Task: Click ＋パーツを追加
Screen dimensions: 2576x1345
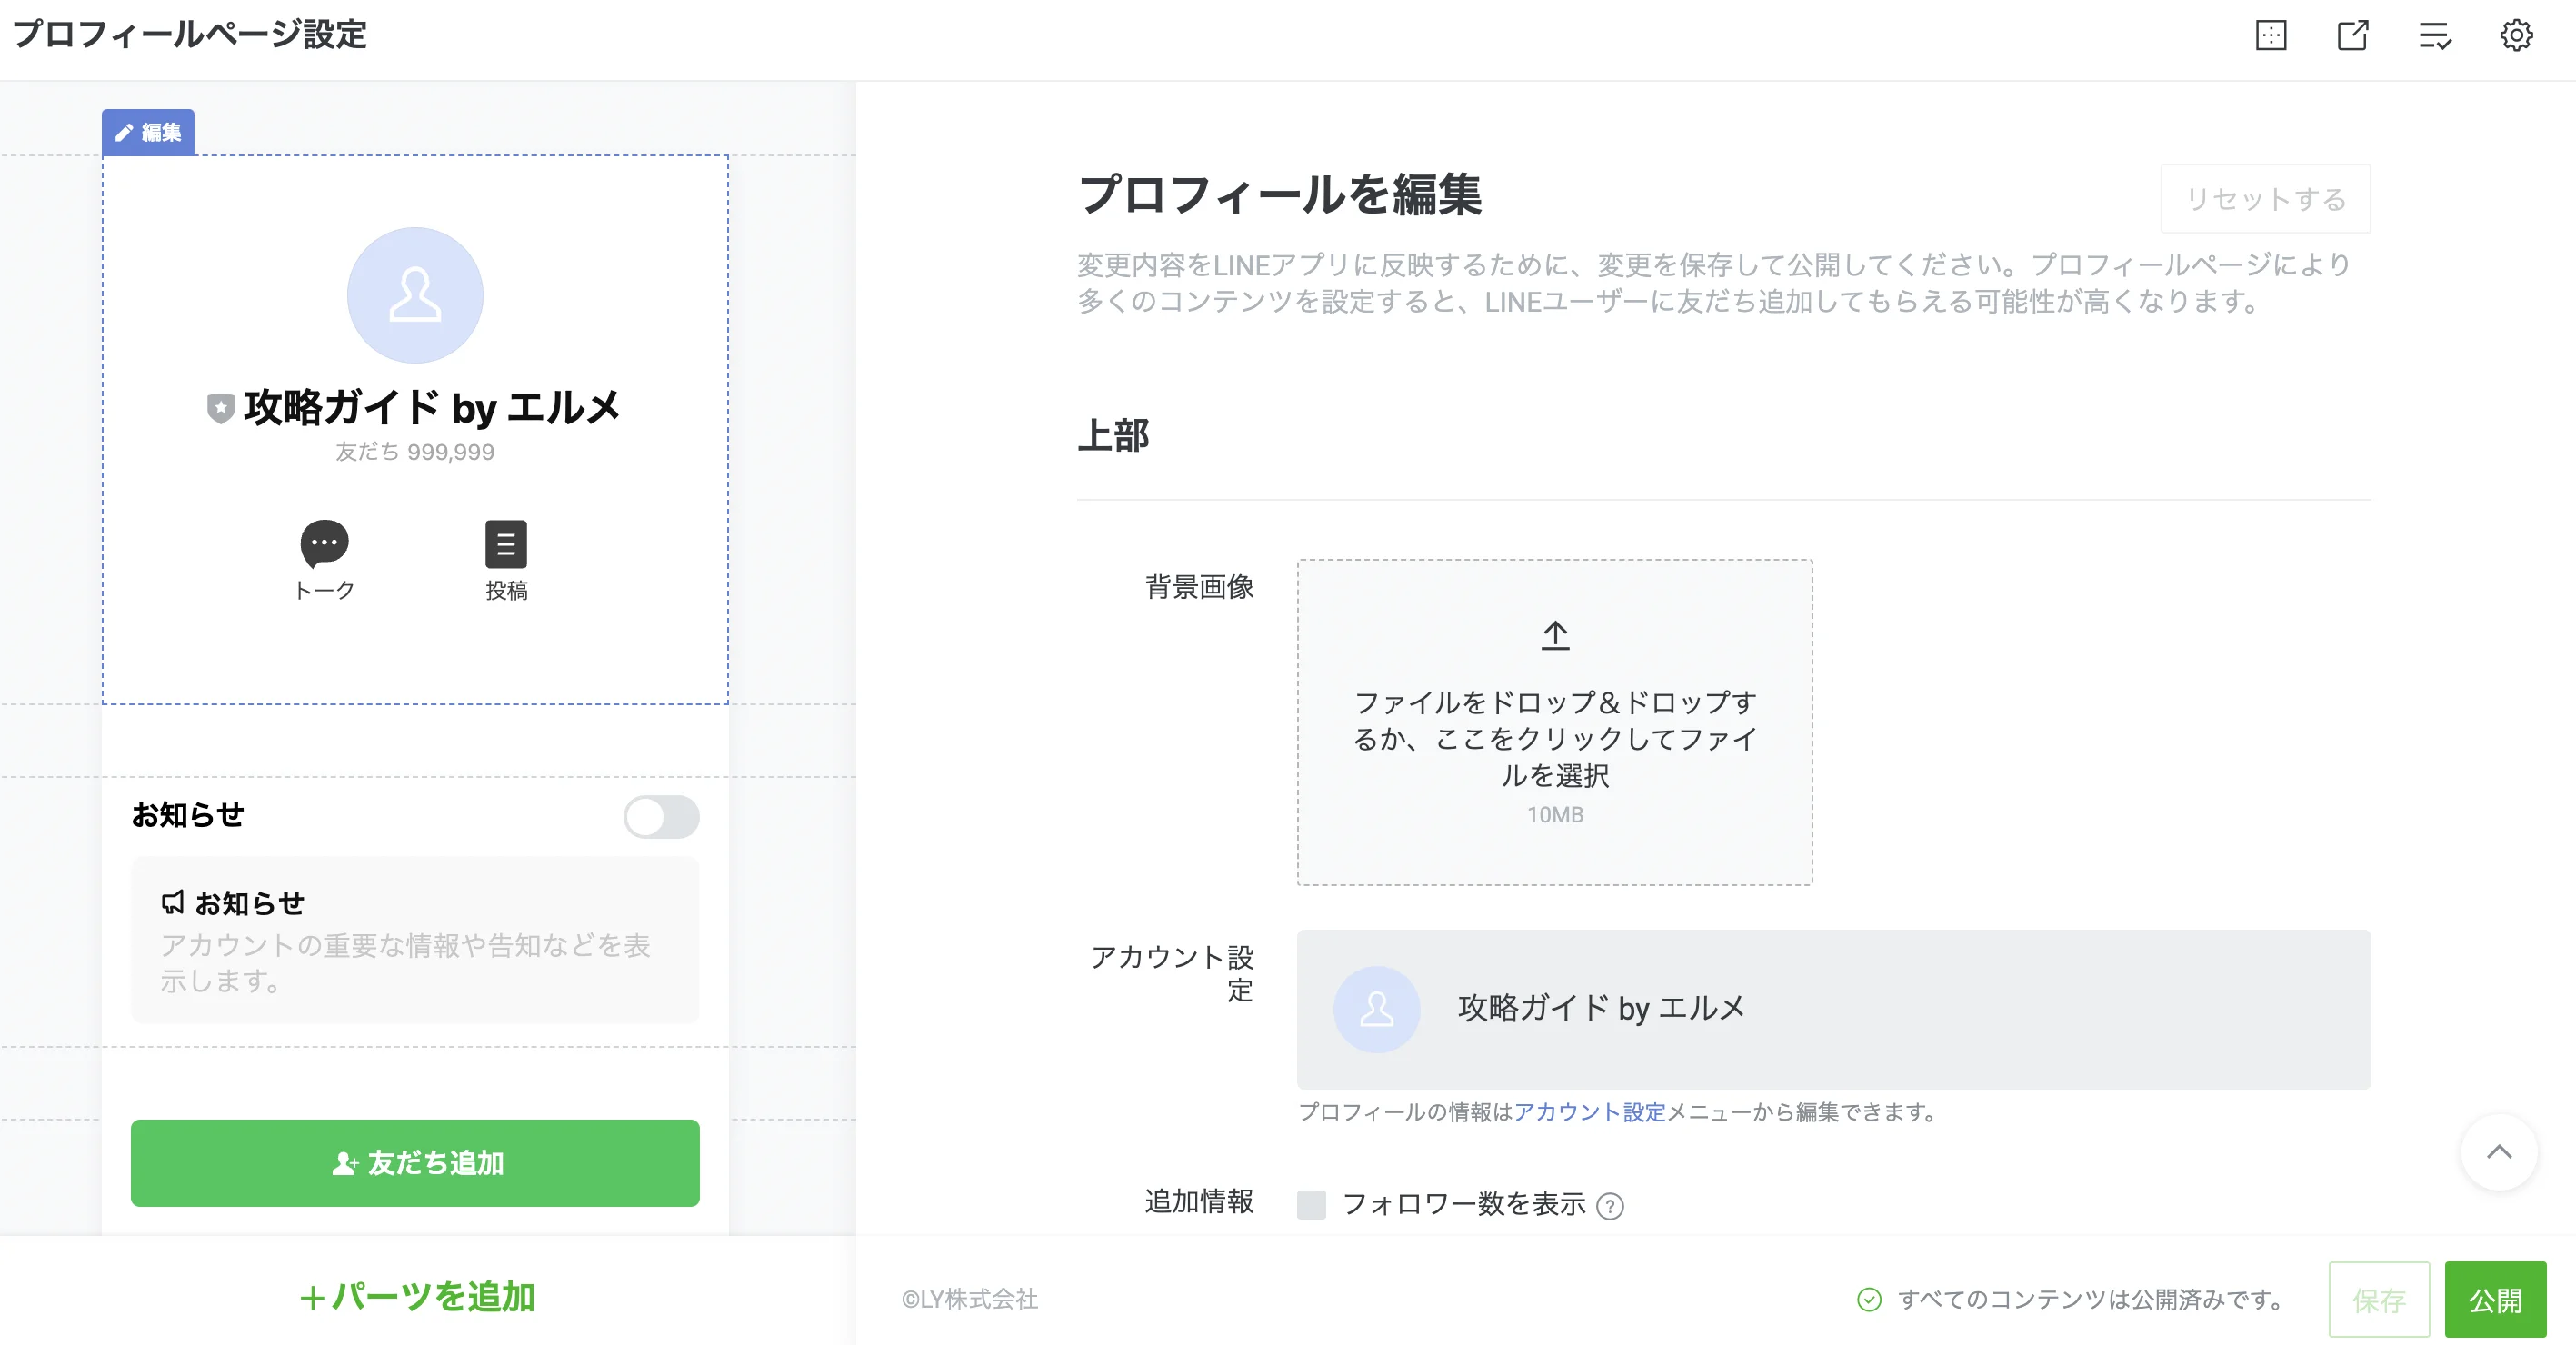Action: pyautogui.click(x=417, y=1297)
